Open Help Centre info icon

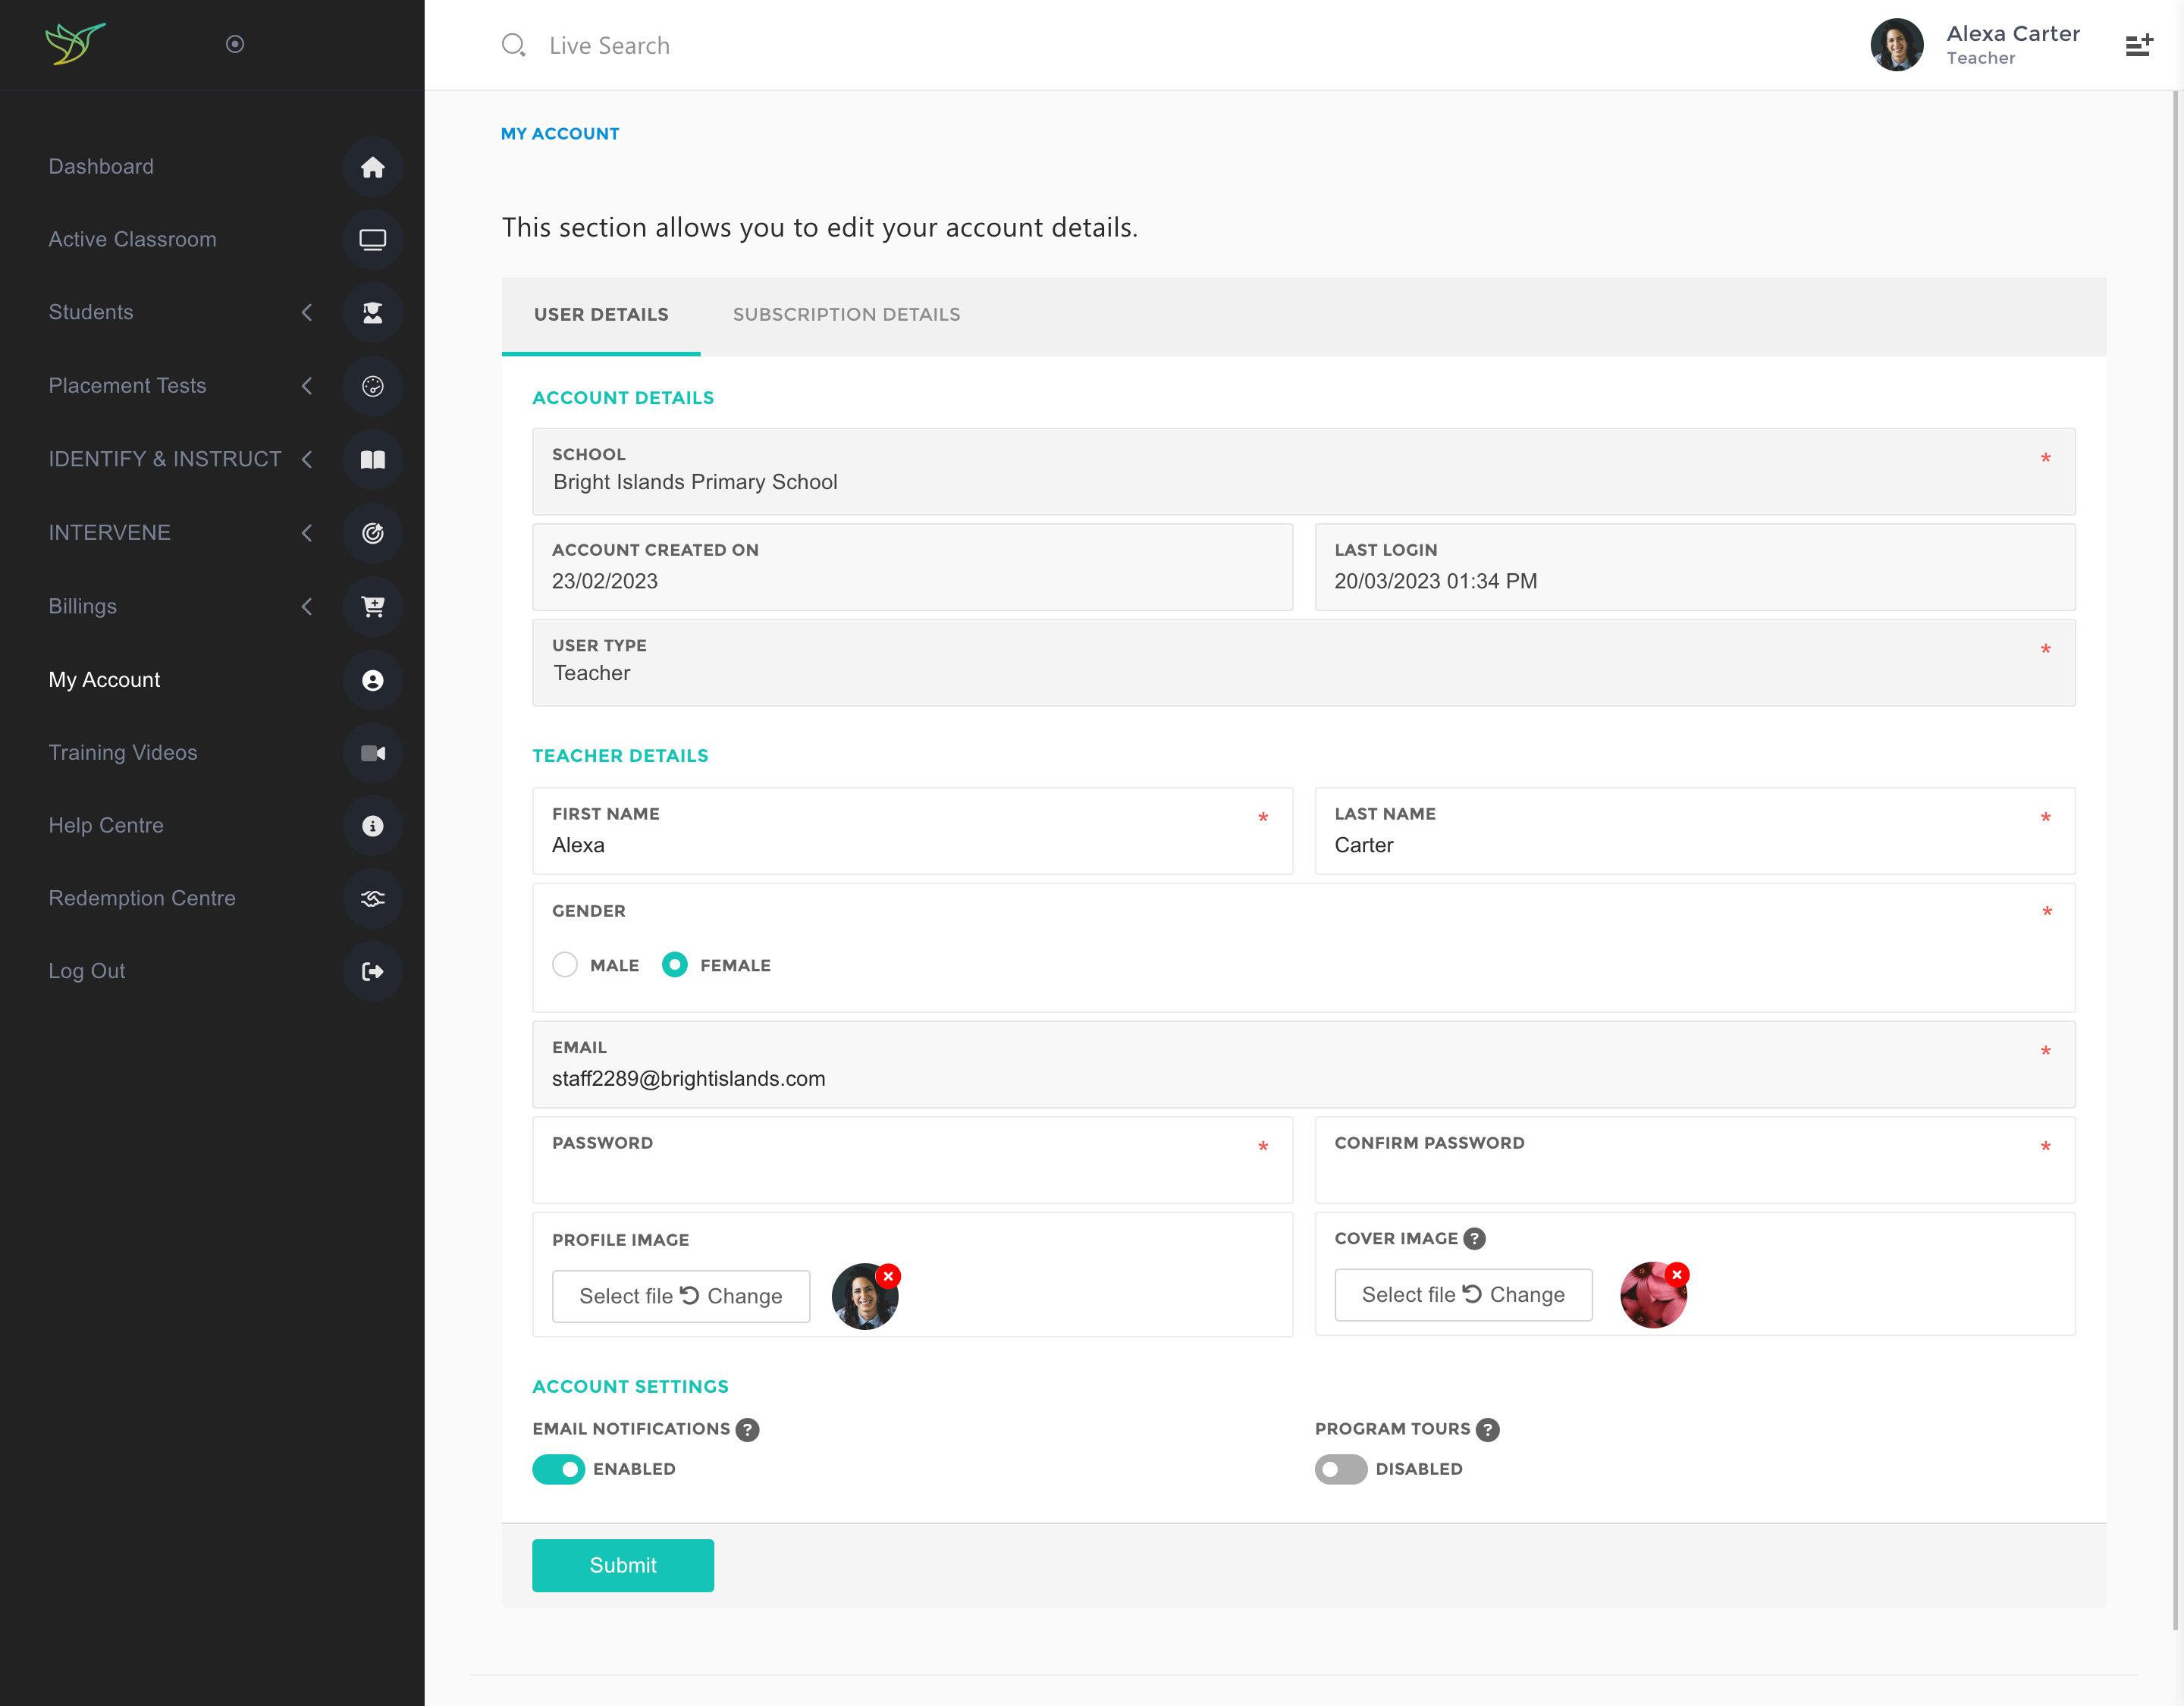(x=372, y=826)
